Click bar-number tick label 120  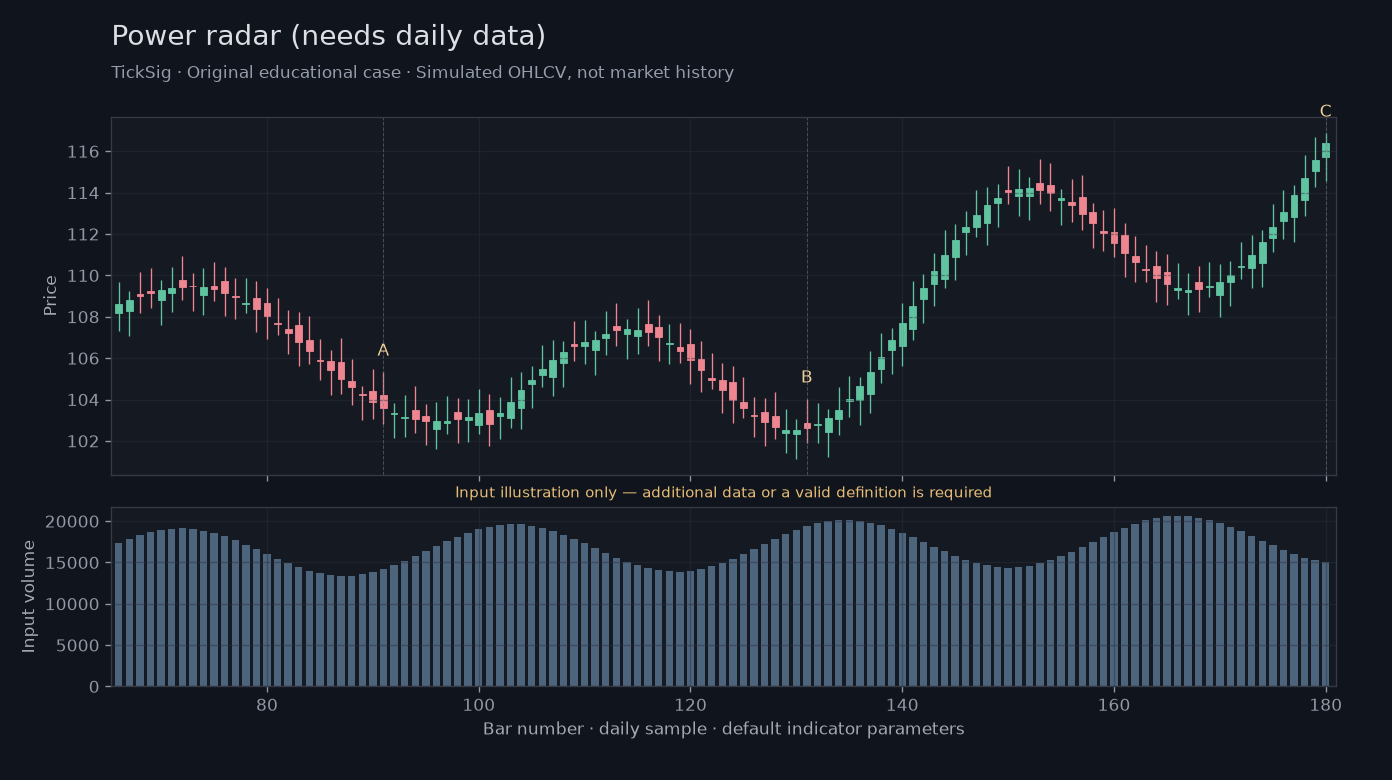pos(690,704)
